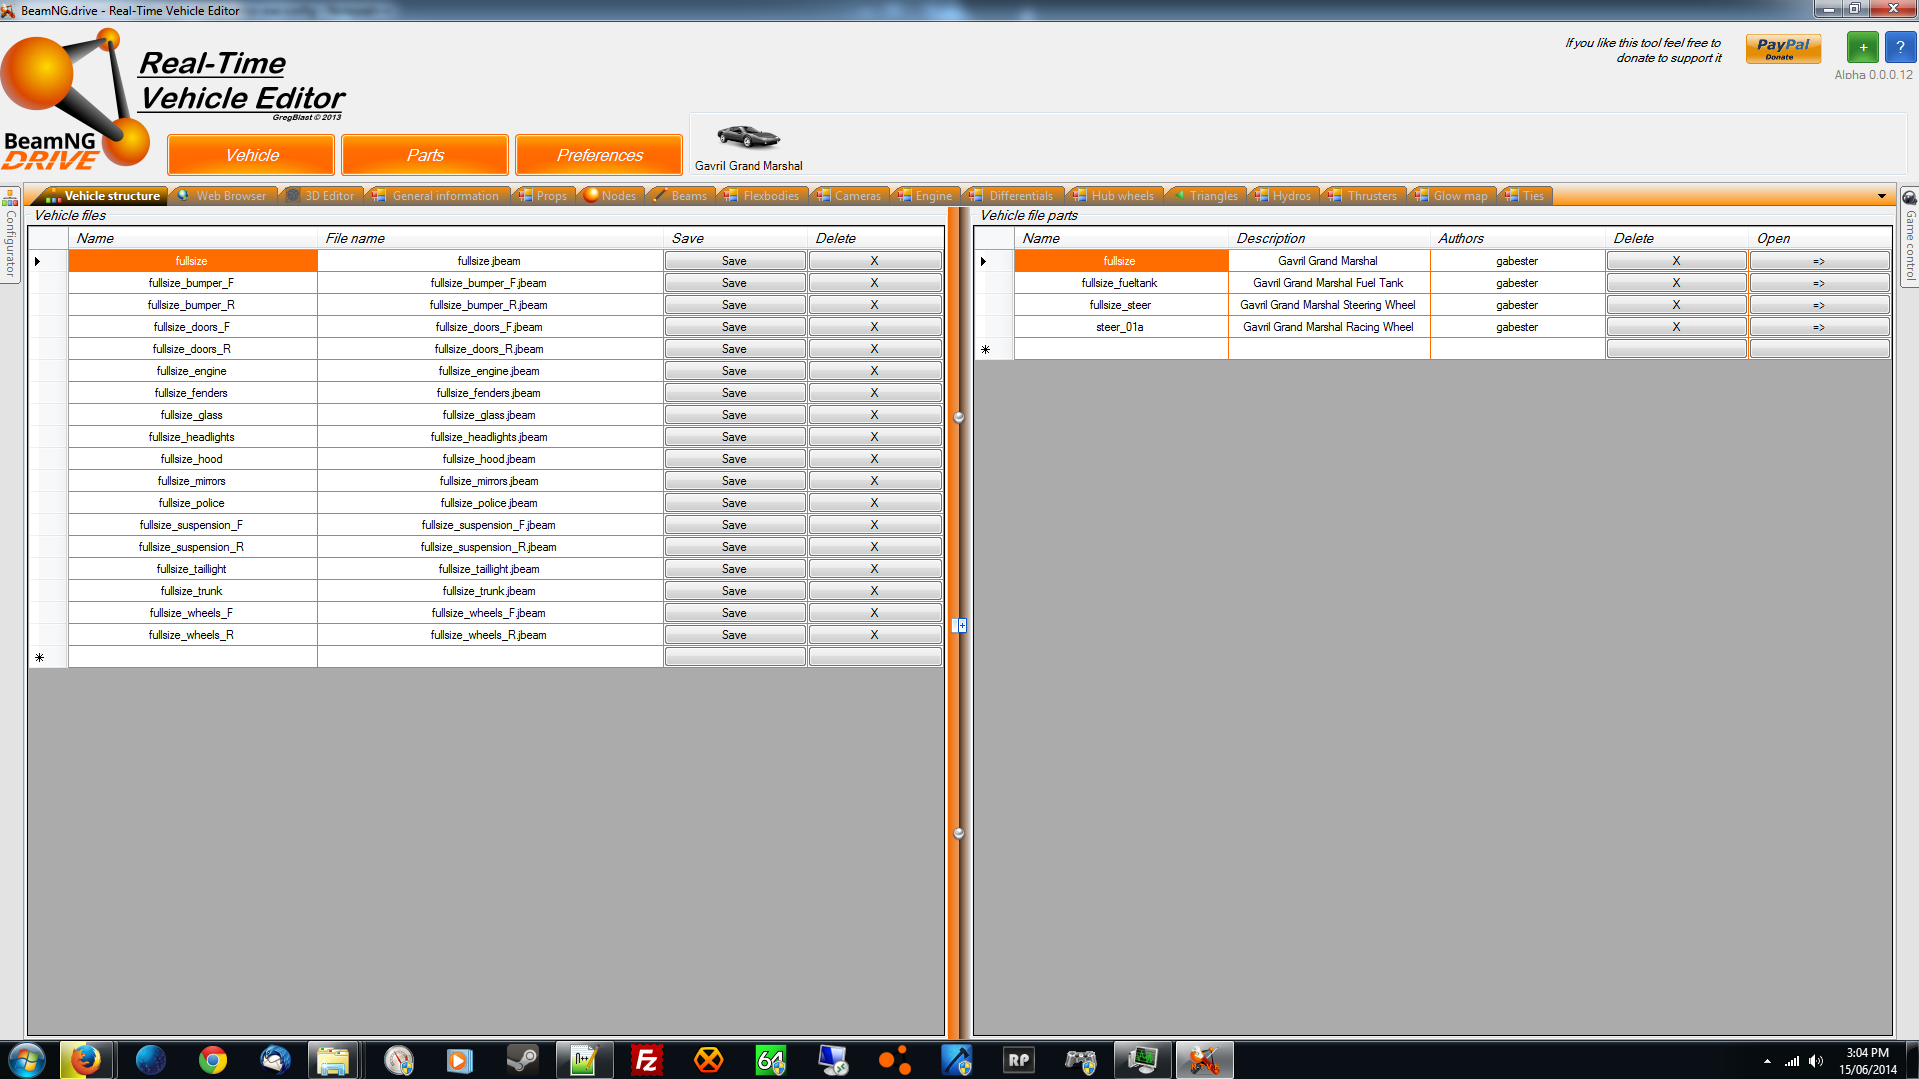The width and height of the screenshot is (1919, 1079).
Task: Open the Vehicle menu button
Action: point(251,155)
